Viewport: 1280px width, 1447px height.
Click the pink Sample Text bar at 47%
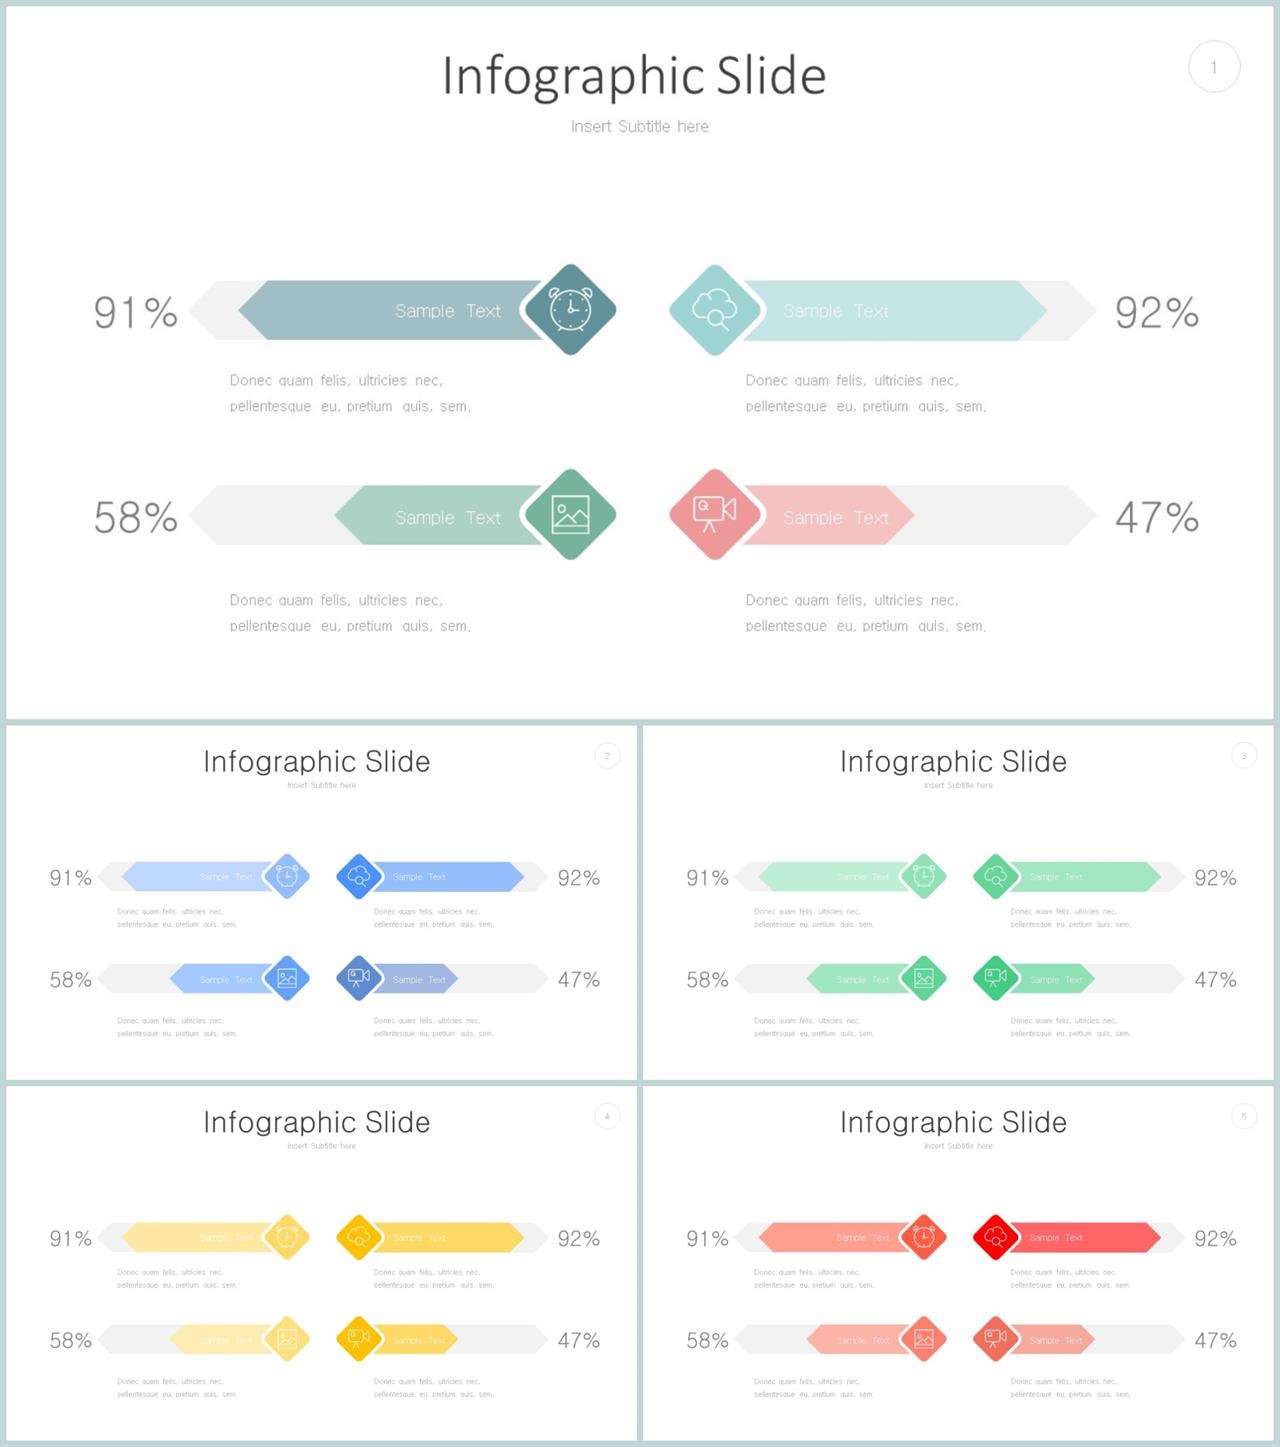click(x=828, y=516)
